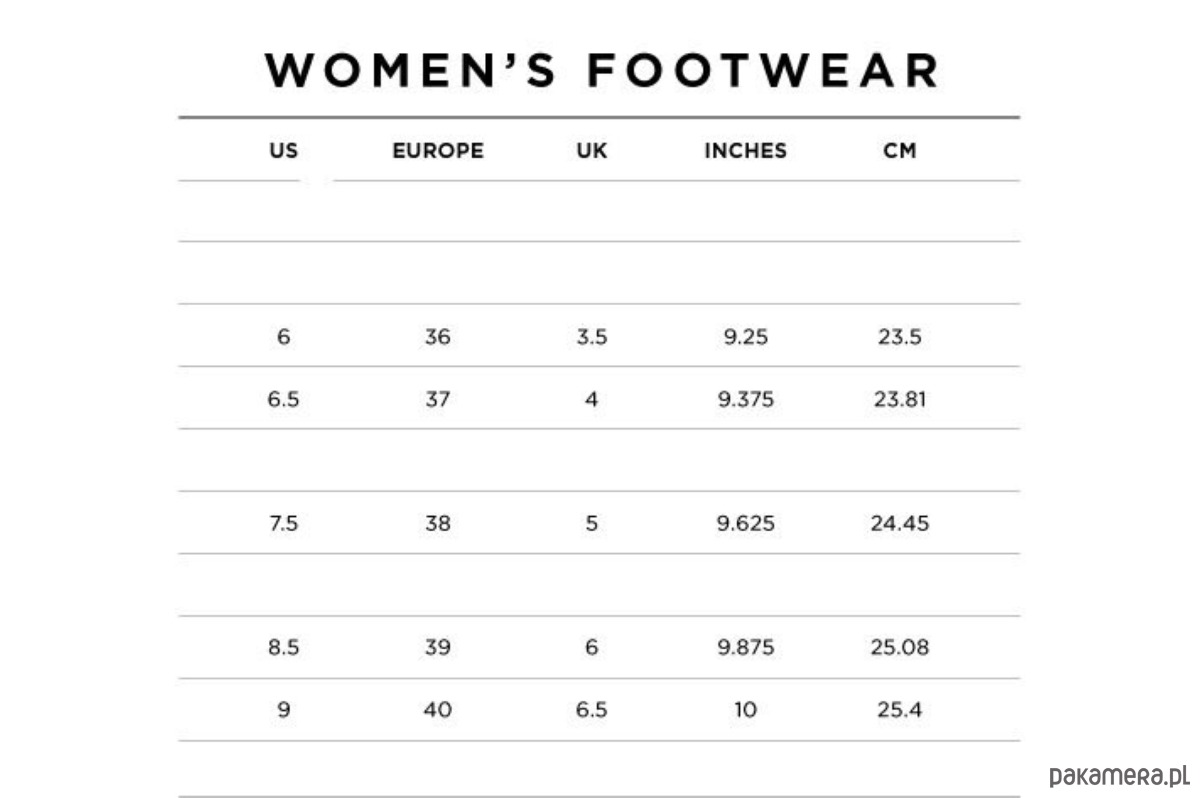Click the US column header

[x=284, y=151]
